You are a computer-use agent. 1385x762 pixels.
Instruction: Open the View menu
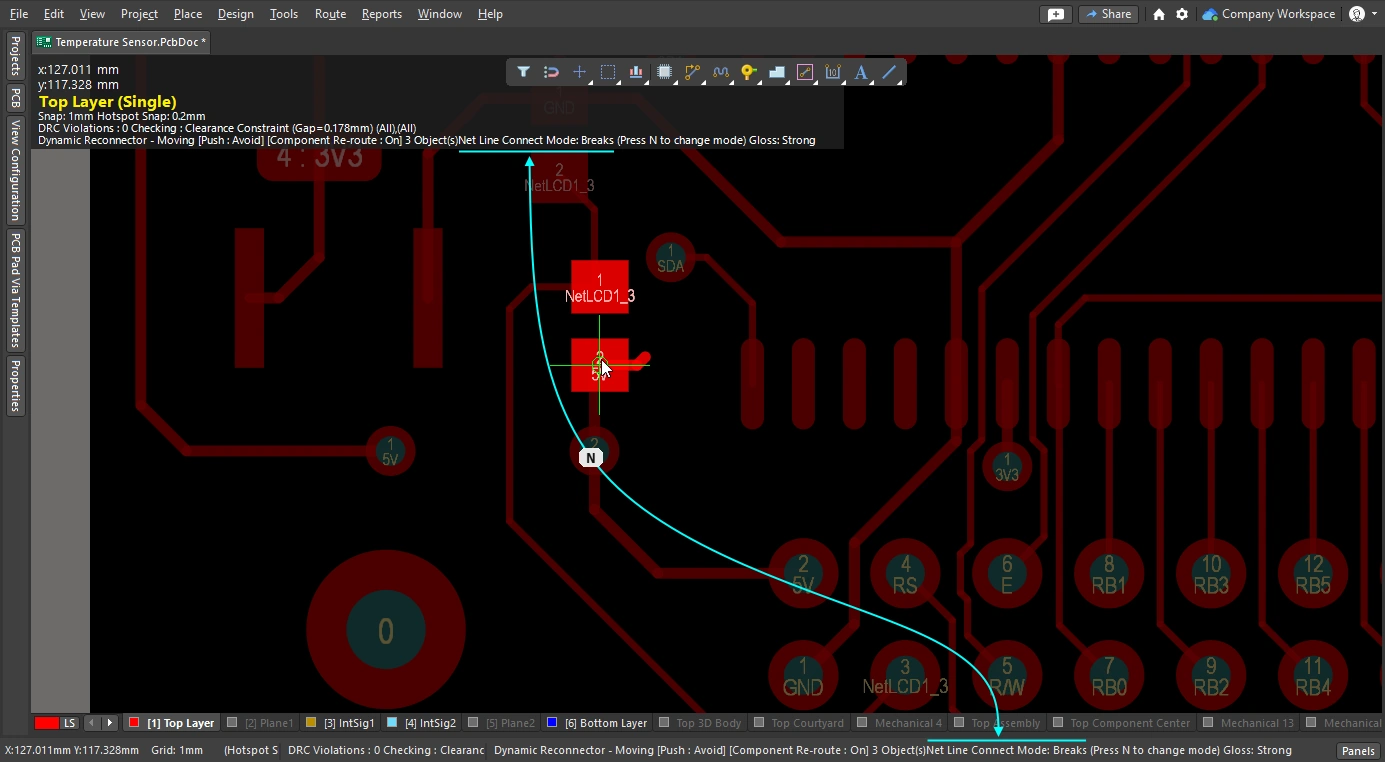(92, 14)
